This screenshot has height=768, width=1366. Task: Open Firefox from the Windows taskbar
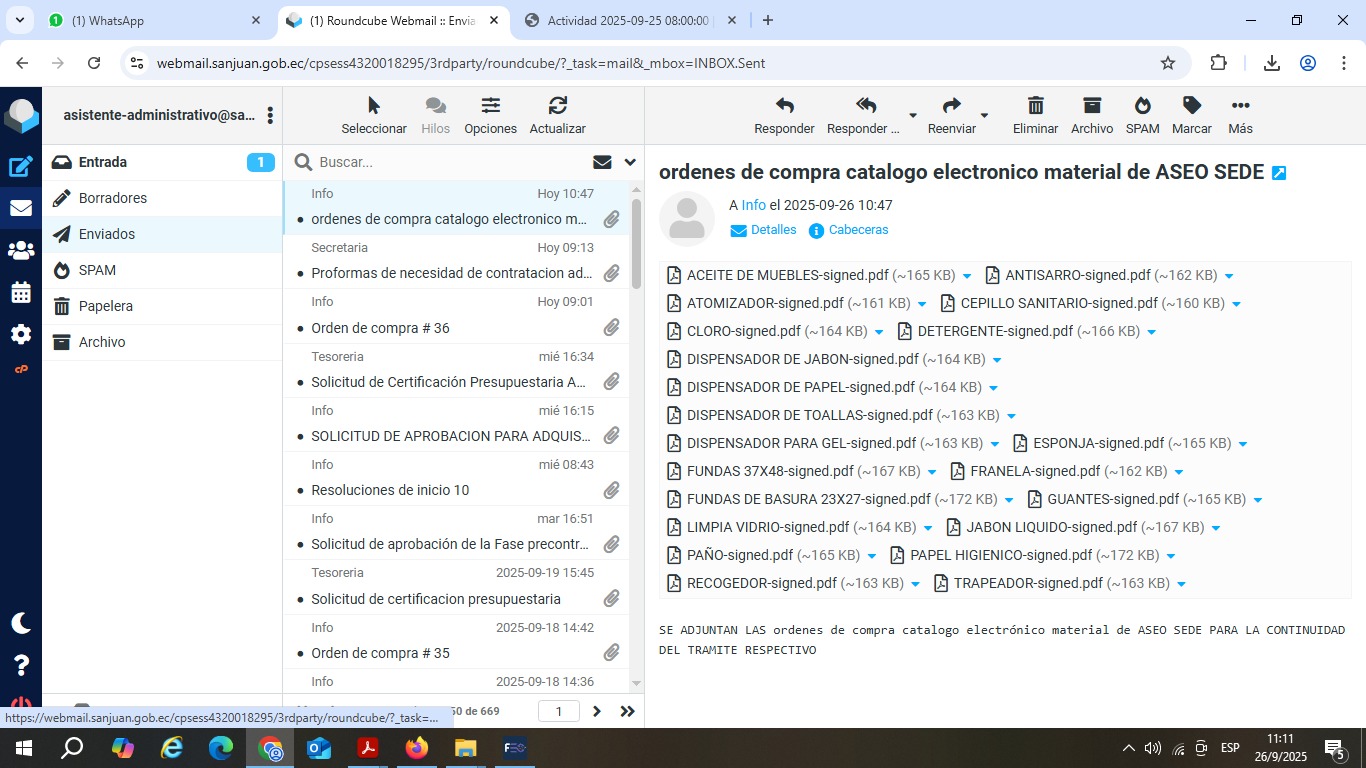click(417, 748)
